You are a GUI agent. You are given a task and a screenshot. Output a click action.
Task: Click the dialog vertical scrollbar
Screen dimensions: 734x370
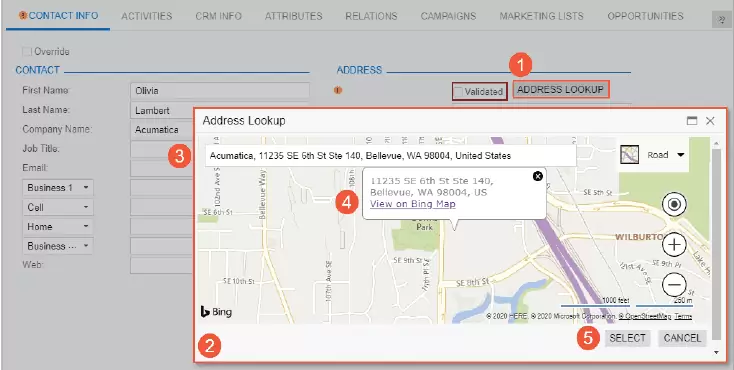click(x=716, y=244)
